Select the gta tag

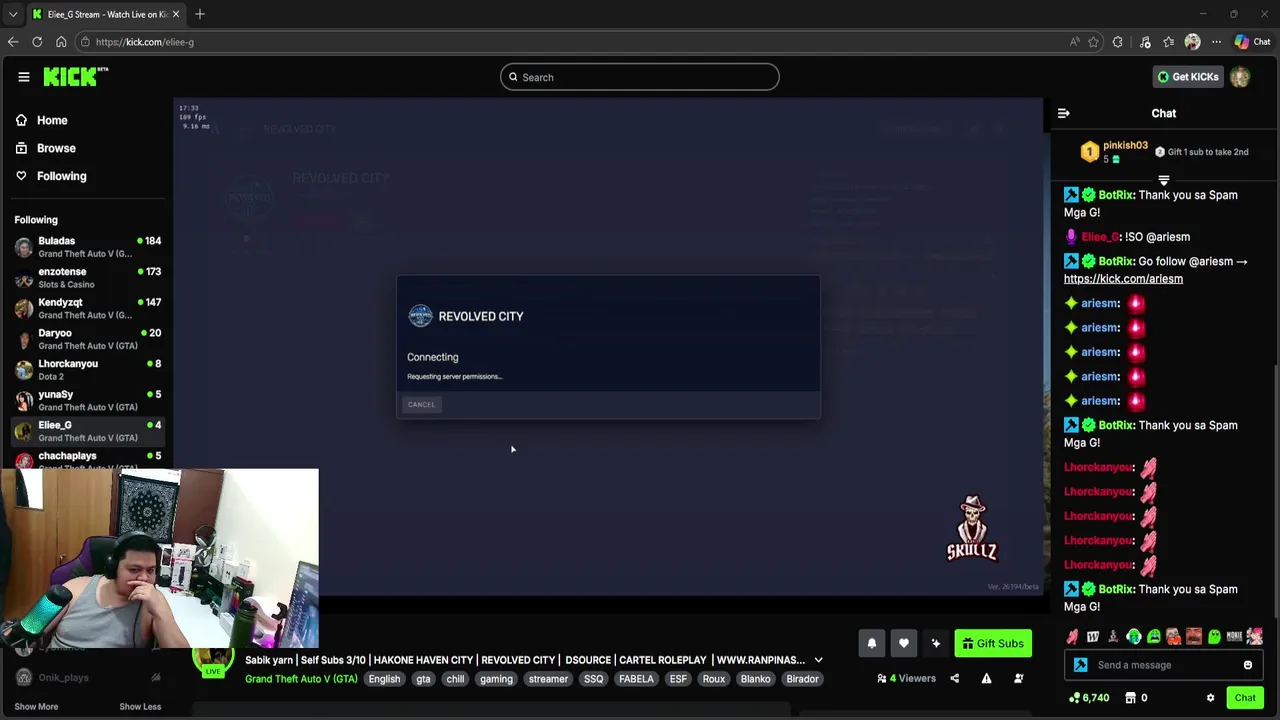[x=423, y=679]
